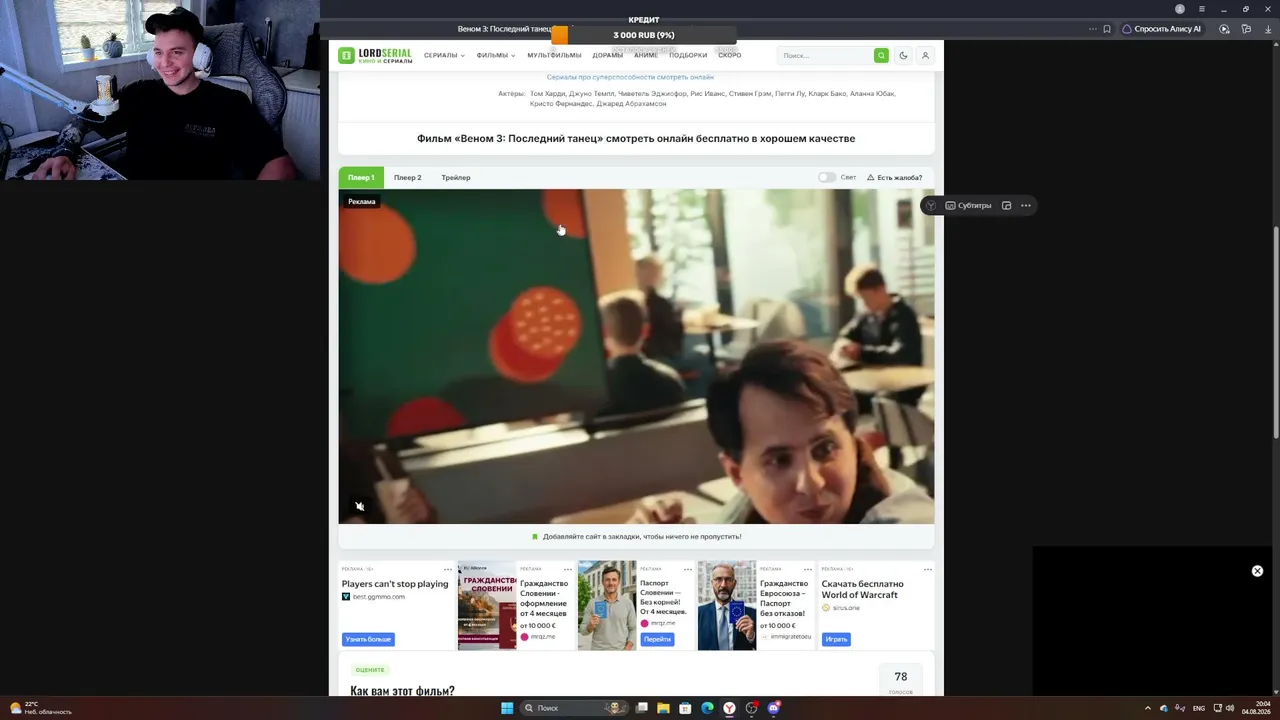Open the browser profile avatar
This screenshot has height=720, width=1280.
[x=1180, y=9]
